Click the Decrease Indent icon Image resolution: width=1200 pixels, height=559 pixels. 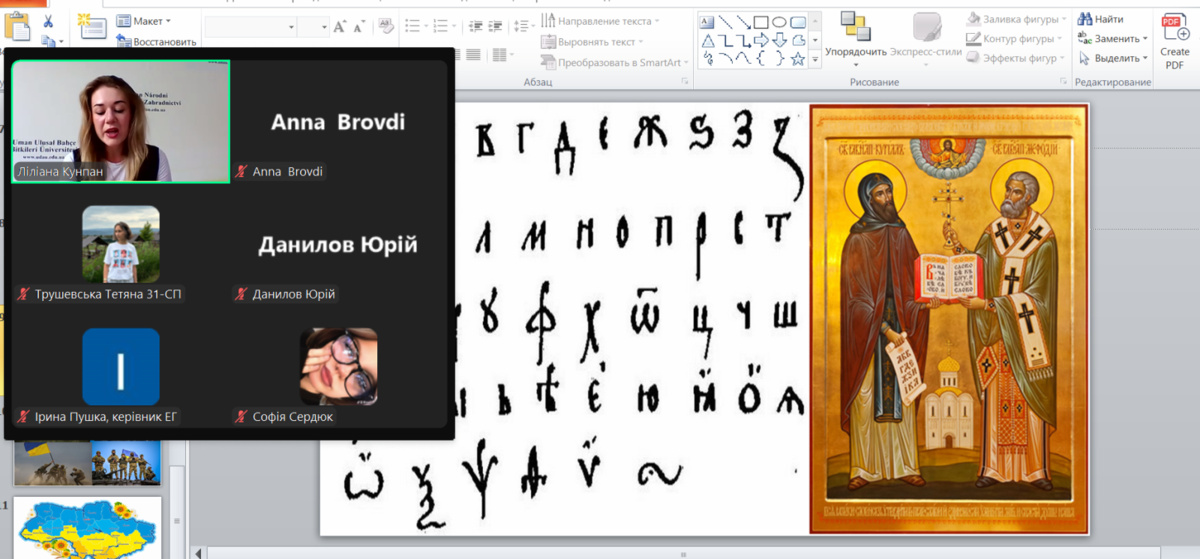[x=475, y=25]
